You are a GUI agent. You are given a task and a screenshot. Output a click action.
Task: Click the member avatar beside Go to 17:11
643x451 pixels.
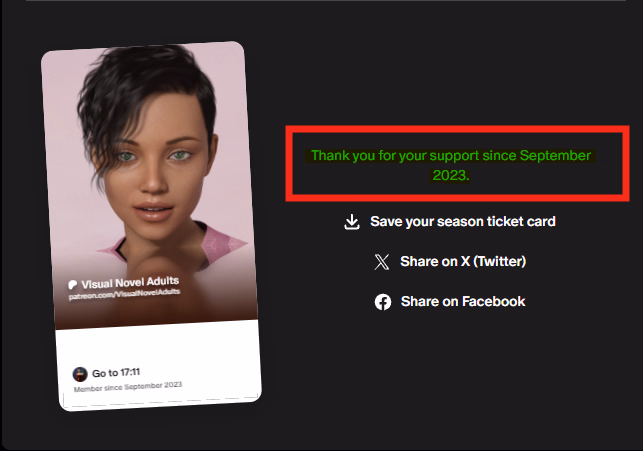click(80, 374)
